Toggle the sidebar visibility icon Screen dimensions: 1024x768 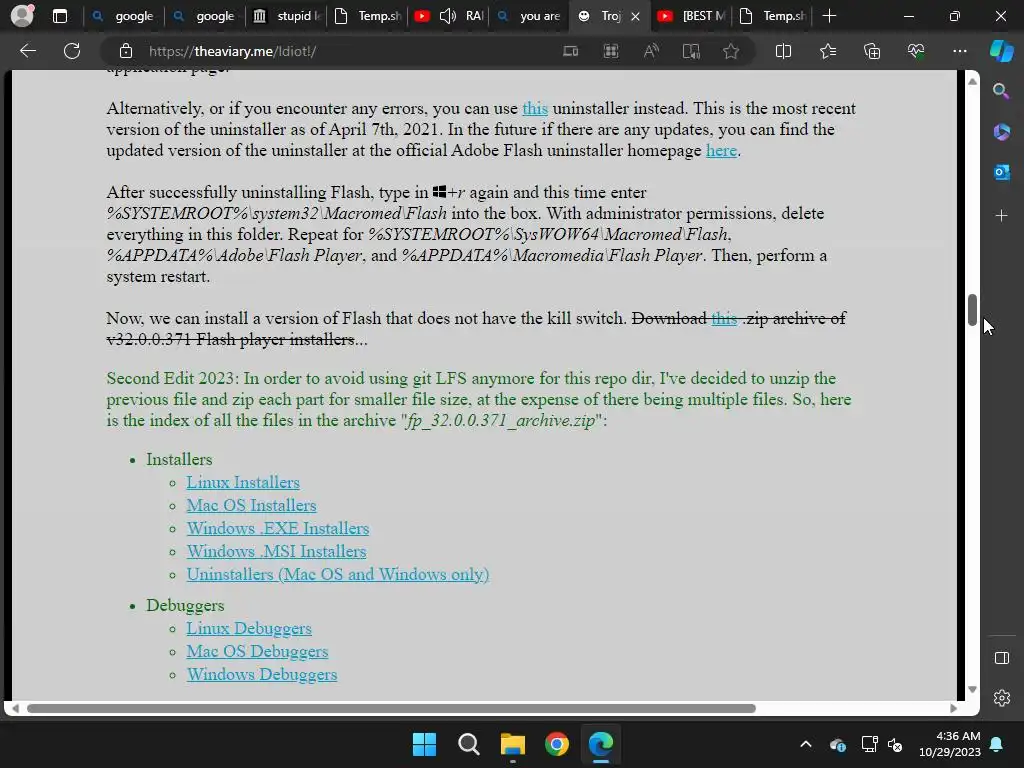point(1001,658)
